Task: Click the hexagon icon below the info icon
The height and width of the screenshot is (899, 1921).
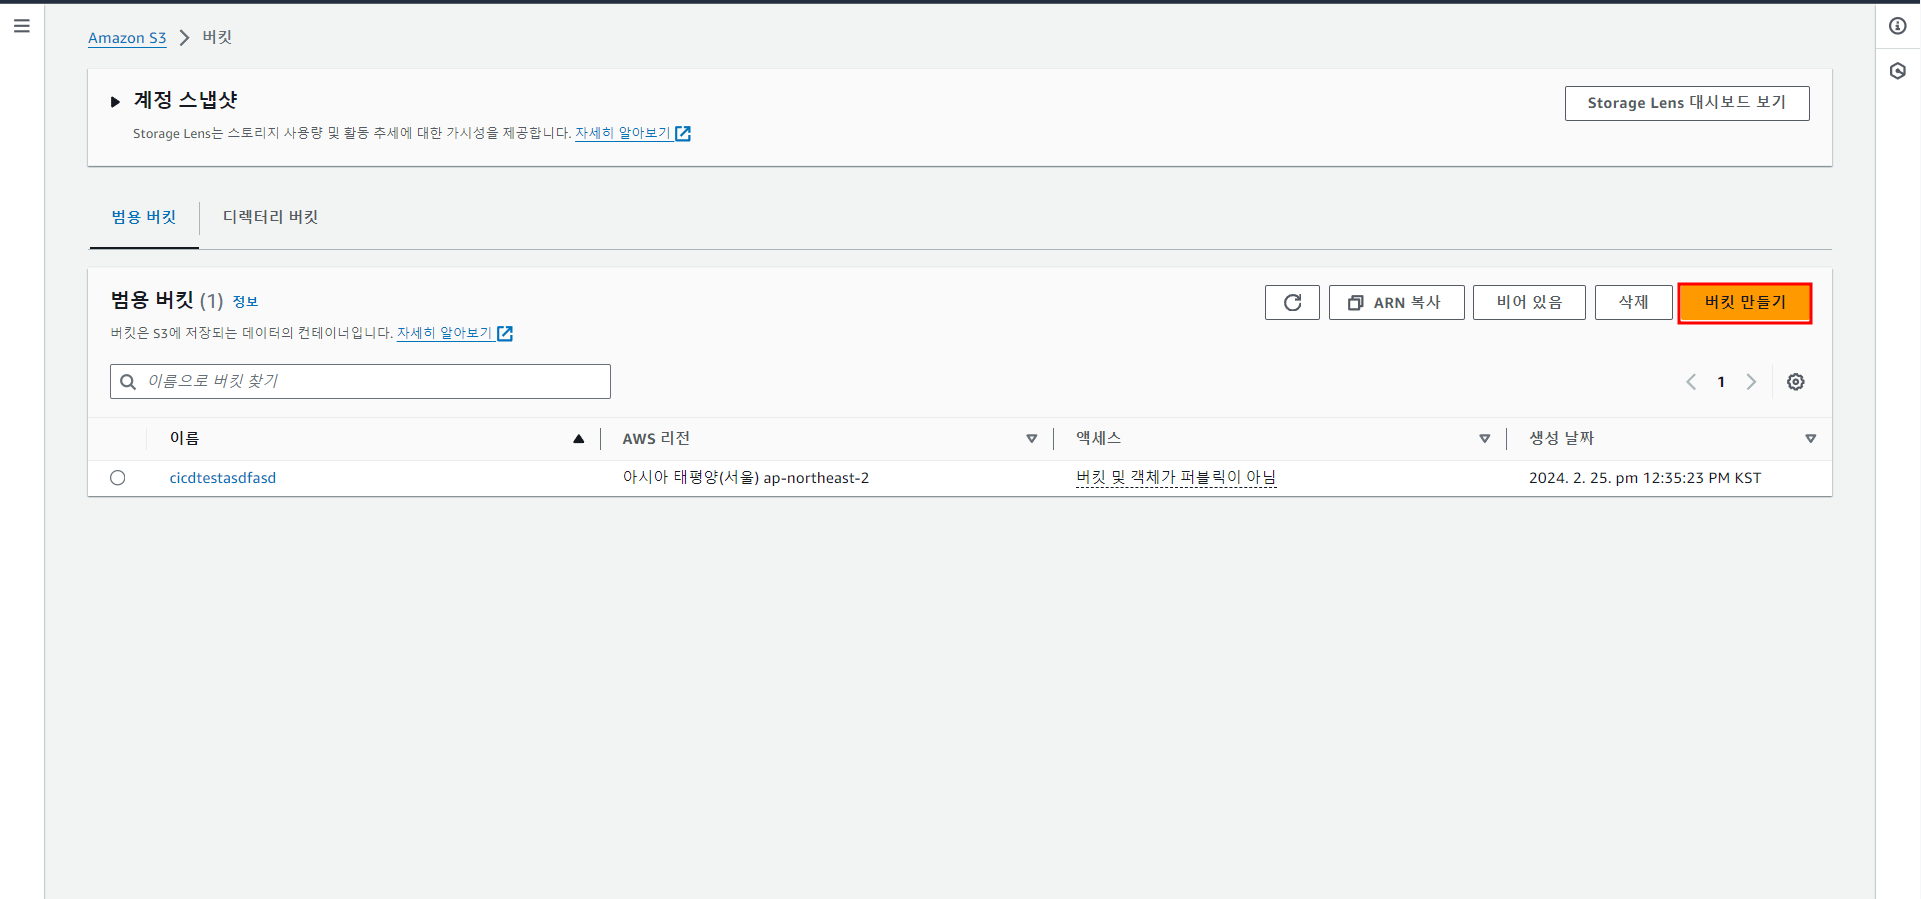Action: click(x=1898, y=71)
